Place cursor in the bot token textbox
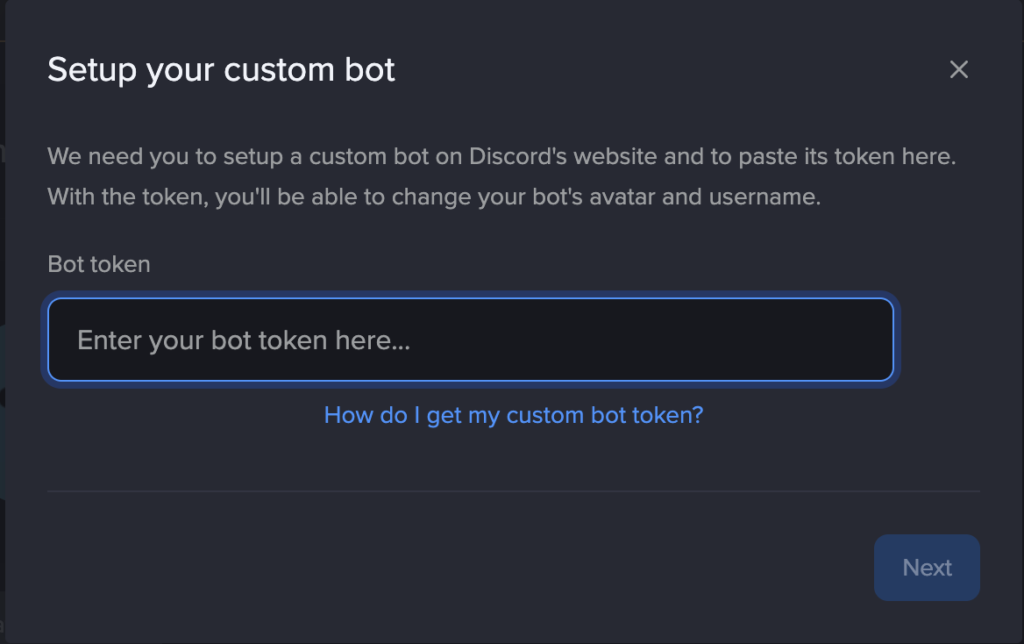This screenshot has height=644, width=1024. [x=470, y=340]
